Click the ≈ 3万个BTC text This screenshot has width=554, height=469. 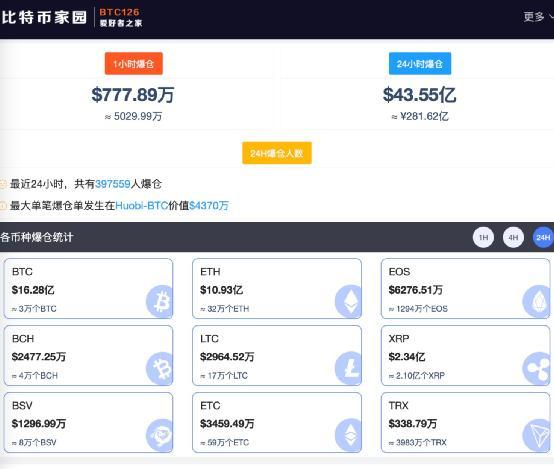[x=34, y=309]
